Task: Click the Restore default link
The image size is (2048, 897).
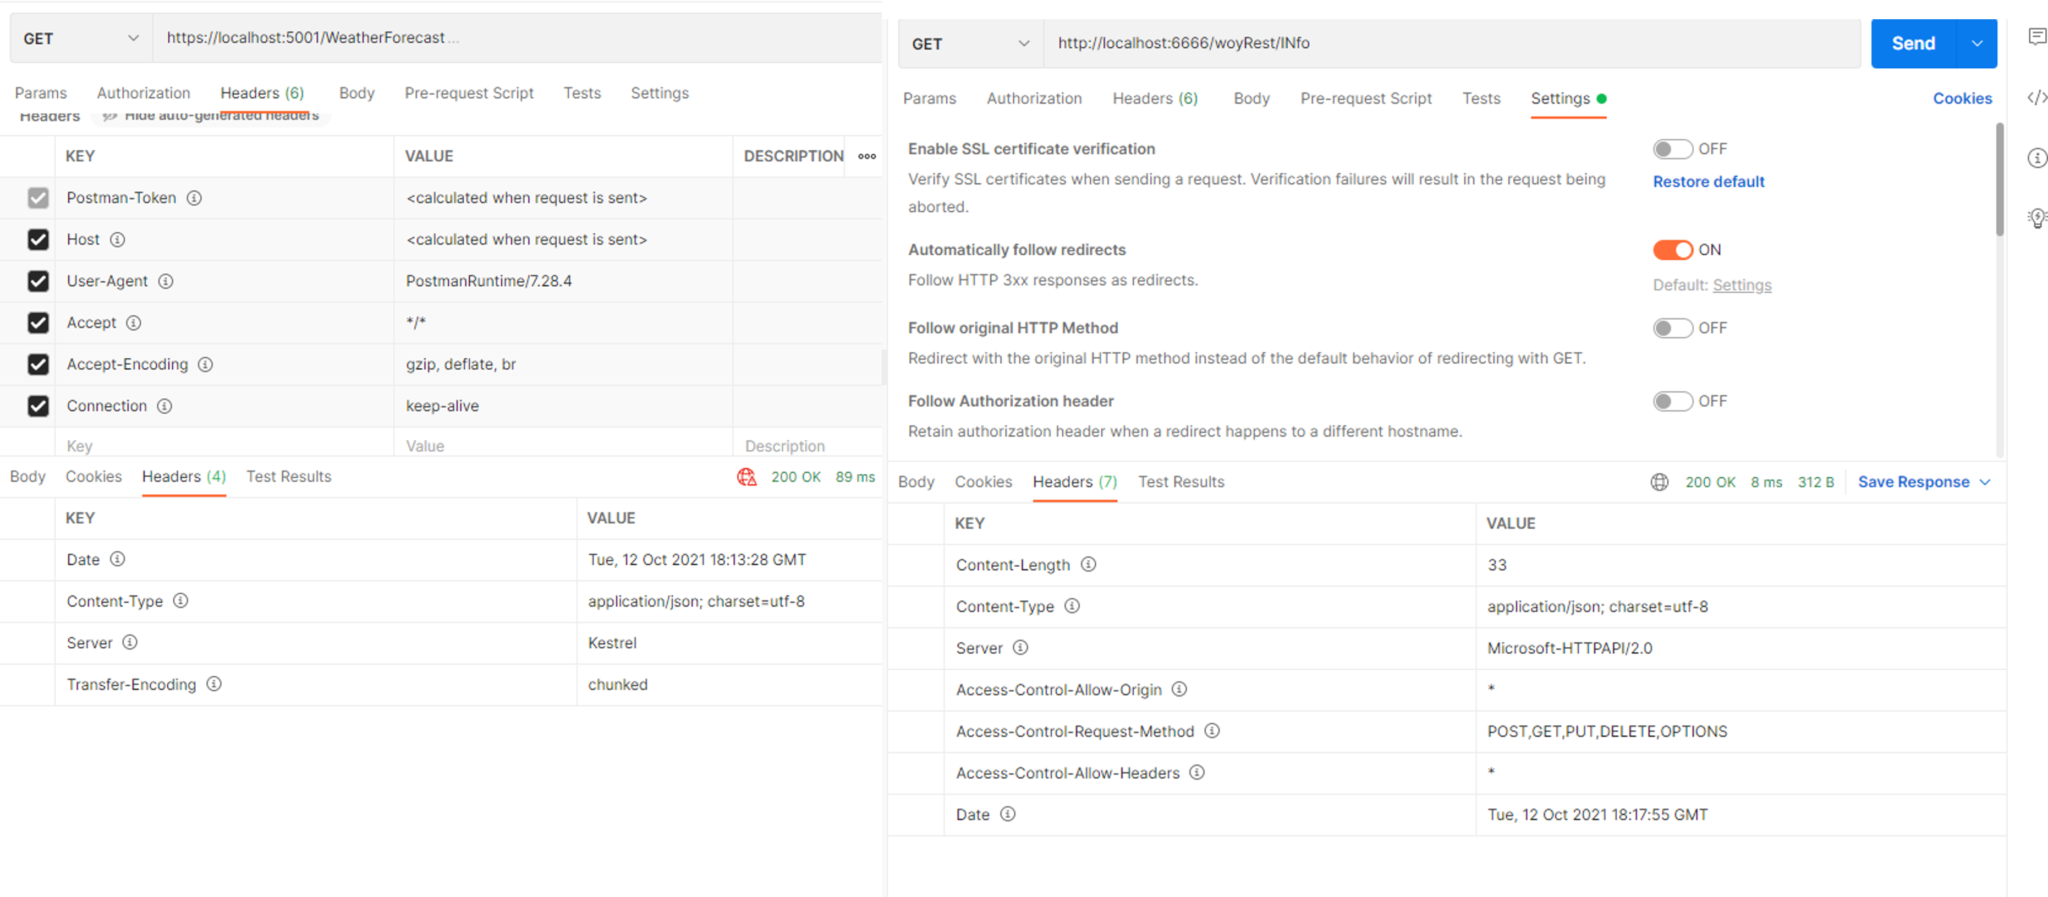Action: 1708,181
